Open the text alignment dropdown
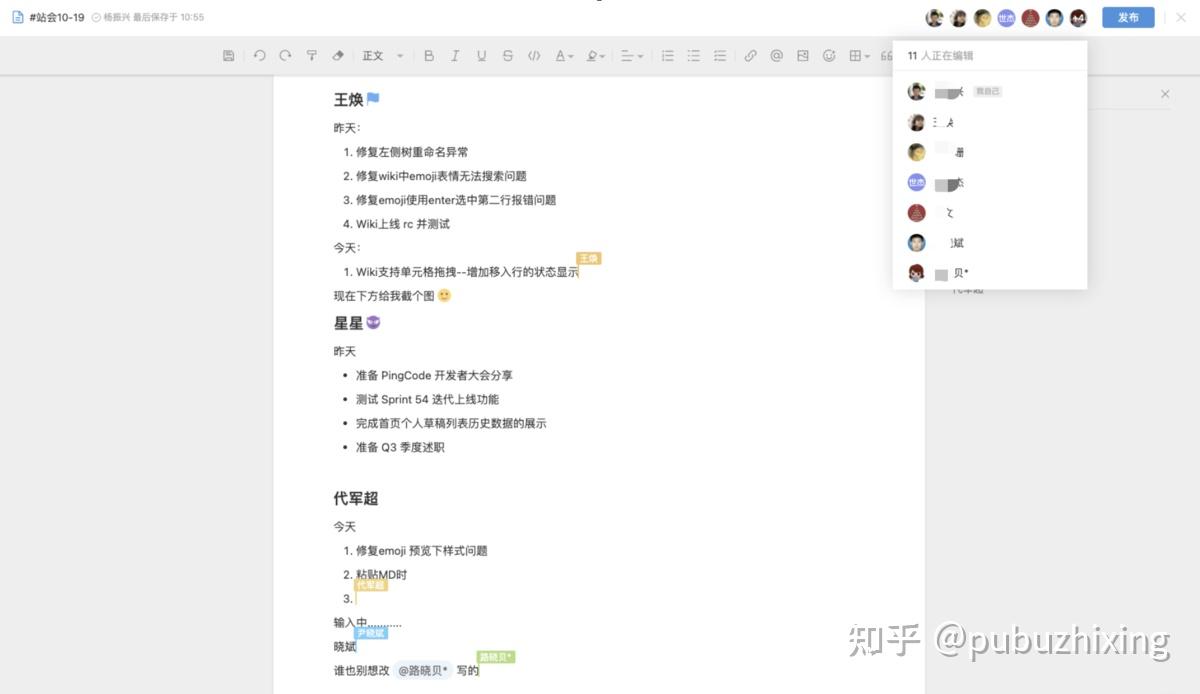This screenshot has width=1200, height=694. (x=632, y=56)
